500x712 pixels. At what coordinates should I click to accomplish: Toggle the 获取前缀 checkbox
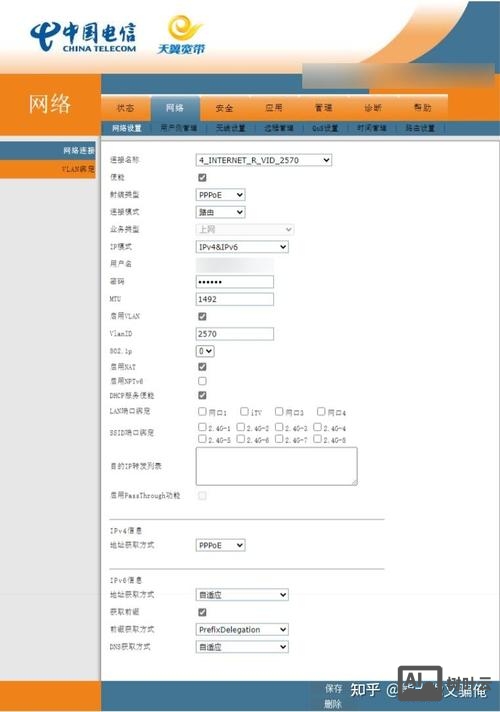coord(202,612)
